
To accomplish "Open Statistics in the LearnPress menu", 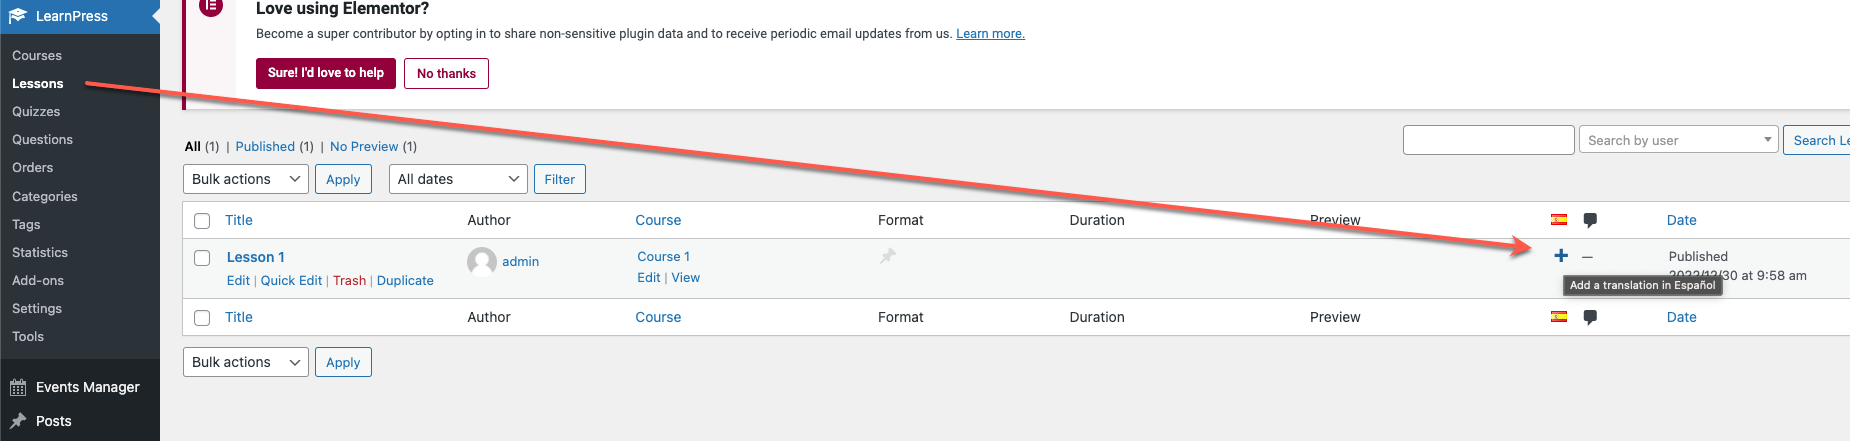I will 40,252.
